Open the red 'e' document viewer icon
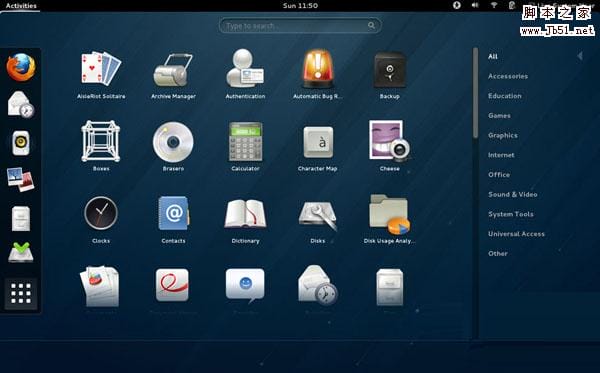This screenshot has width=600, height=373. point(173,285)
